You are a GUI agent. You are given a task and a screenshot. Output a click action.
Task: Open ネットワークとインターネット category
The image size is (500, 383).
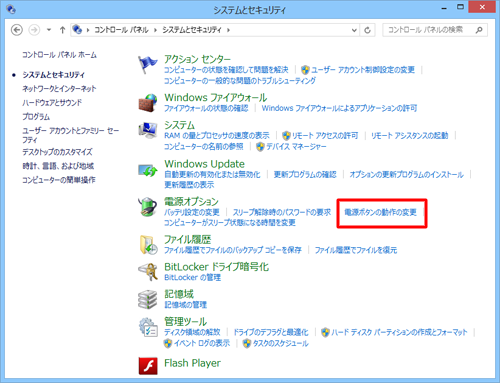coord(59,89)
